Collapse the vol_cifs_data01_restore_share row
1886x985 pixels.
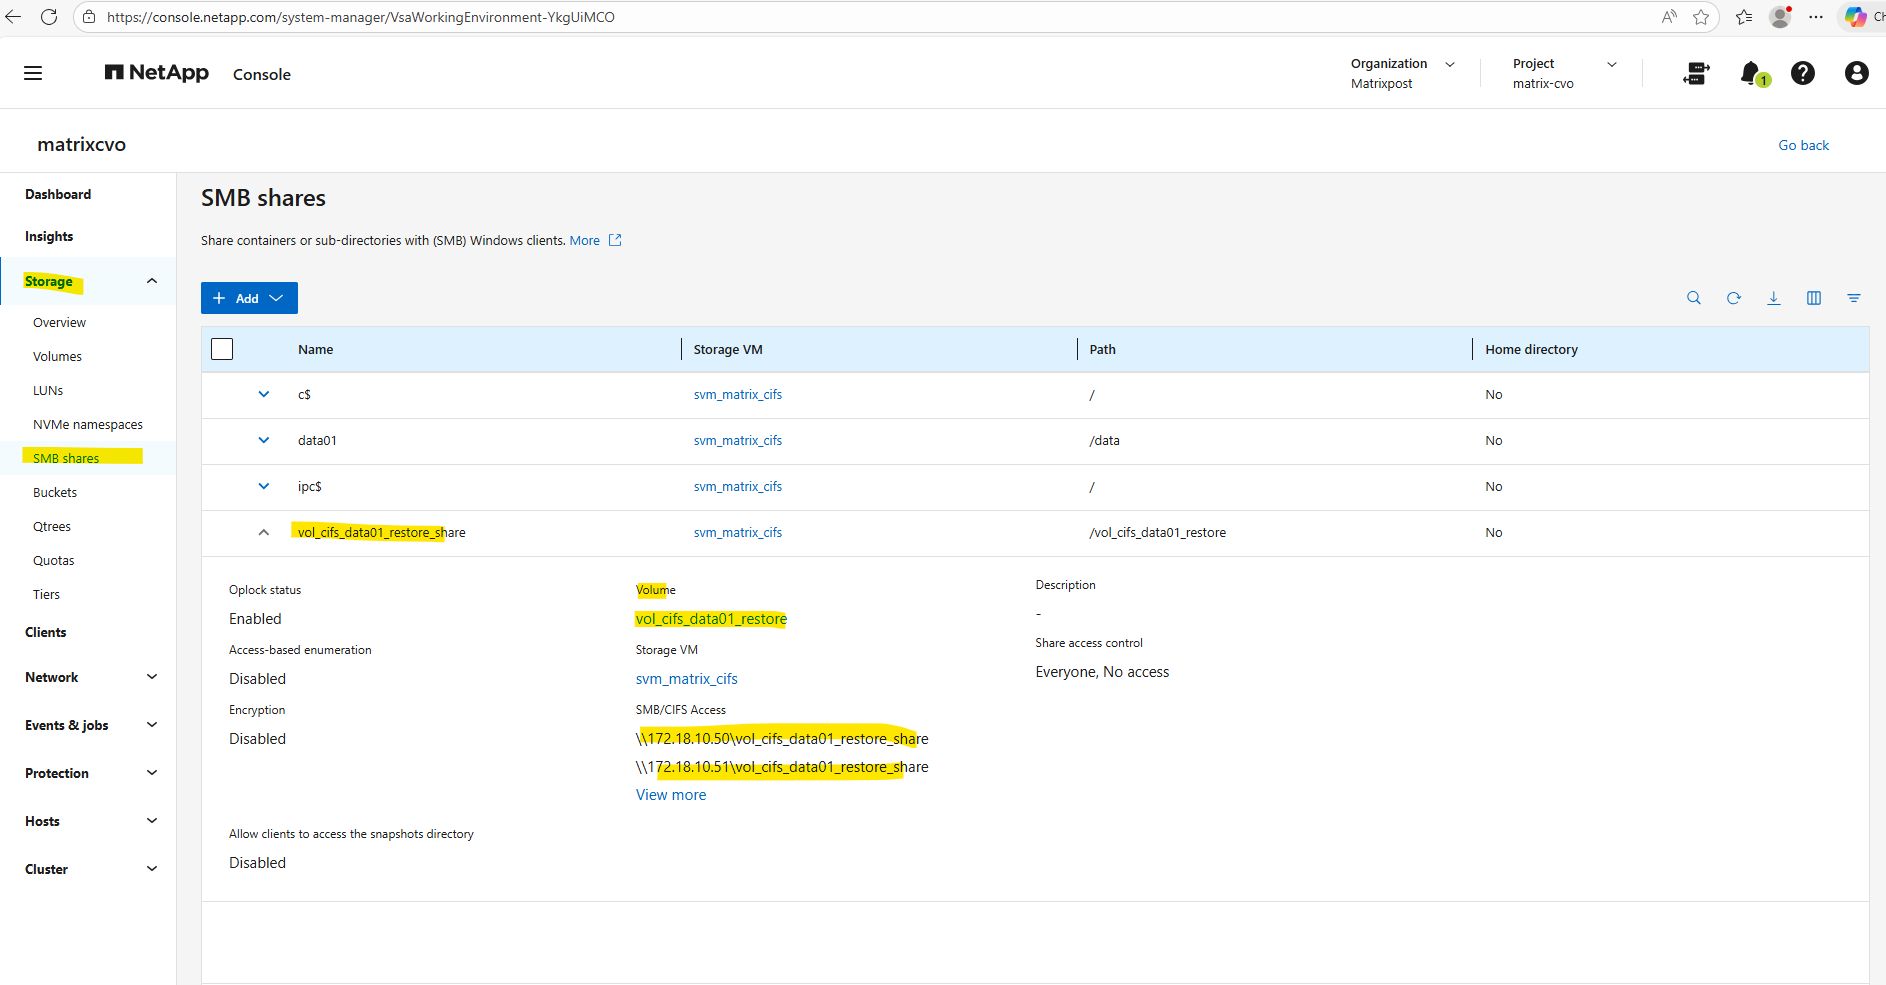(x=264, y=532)
